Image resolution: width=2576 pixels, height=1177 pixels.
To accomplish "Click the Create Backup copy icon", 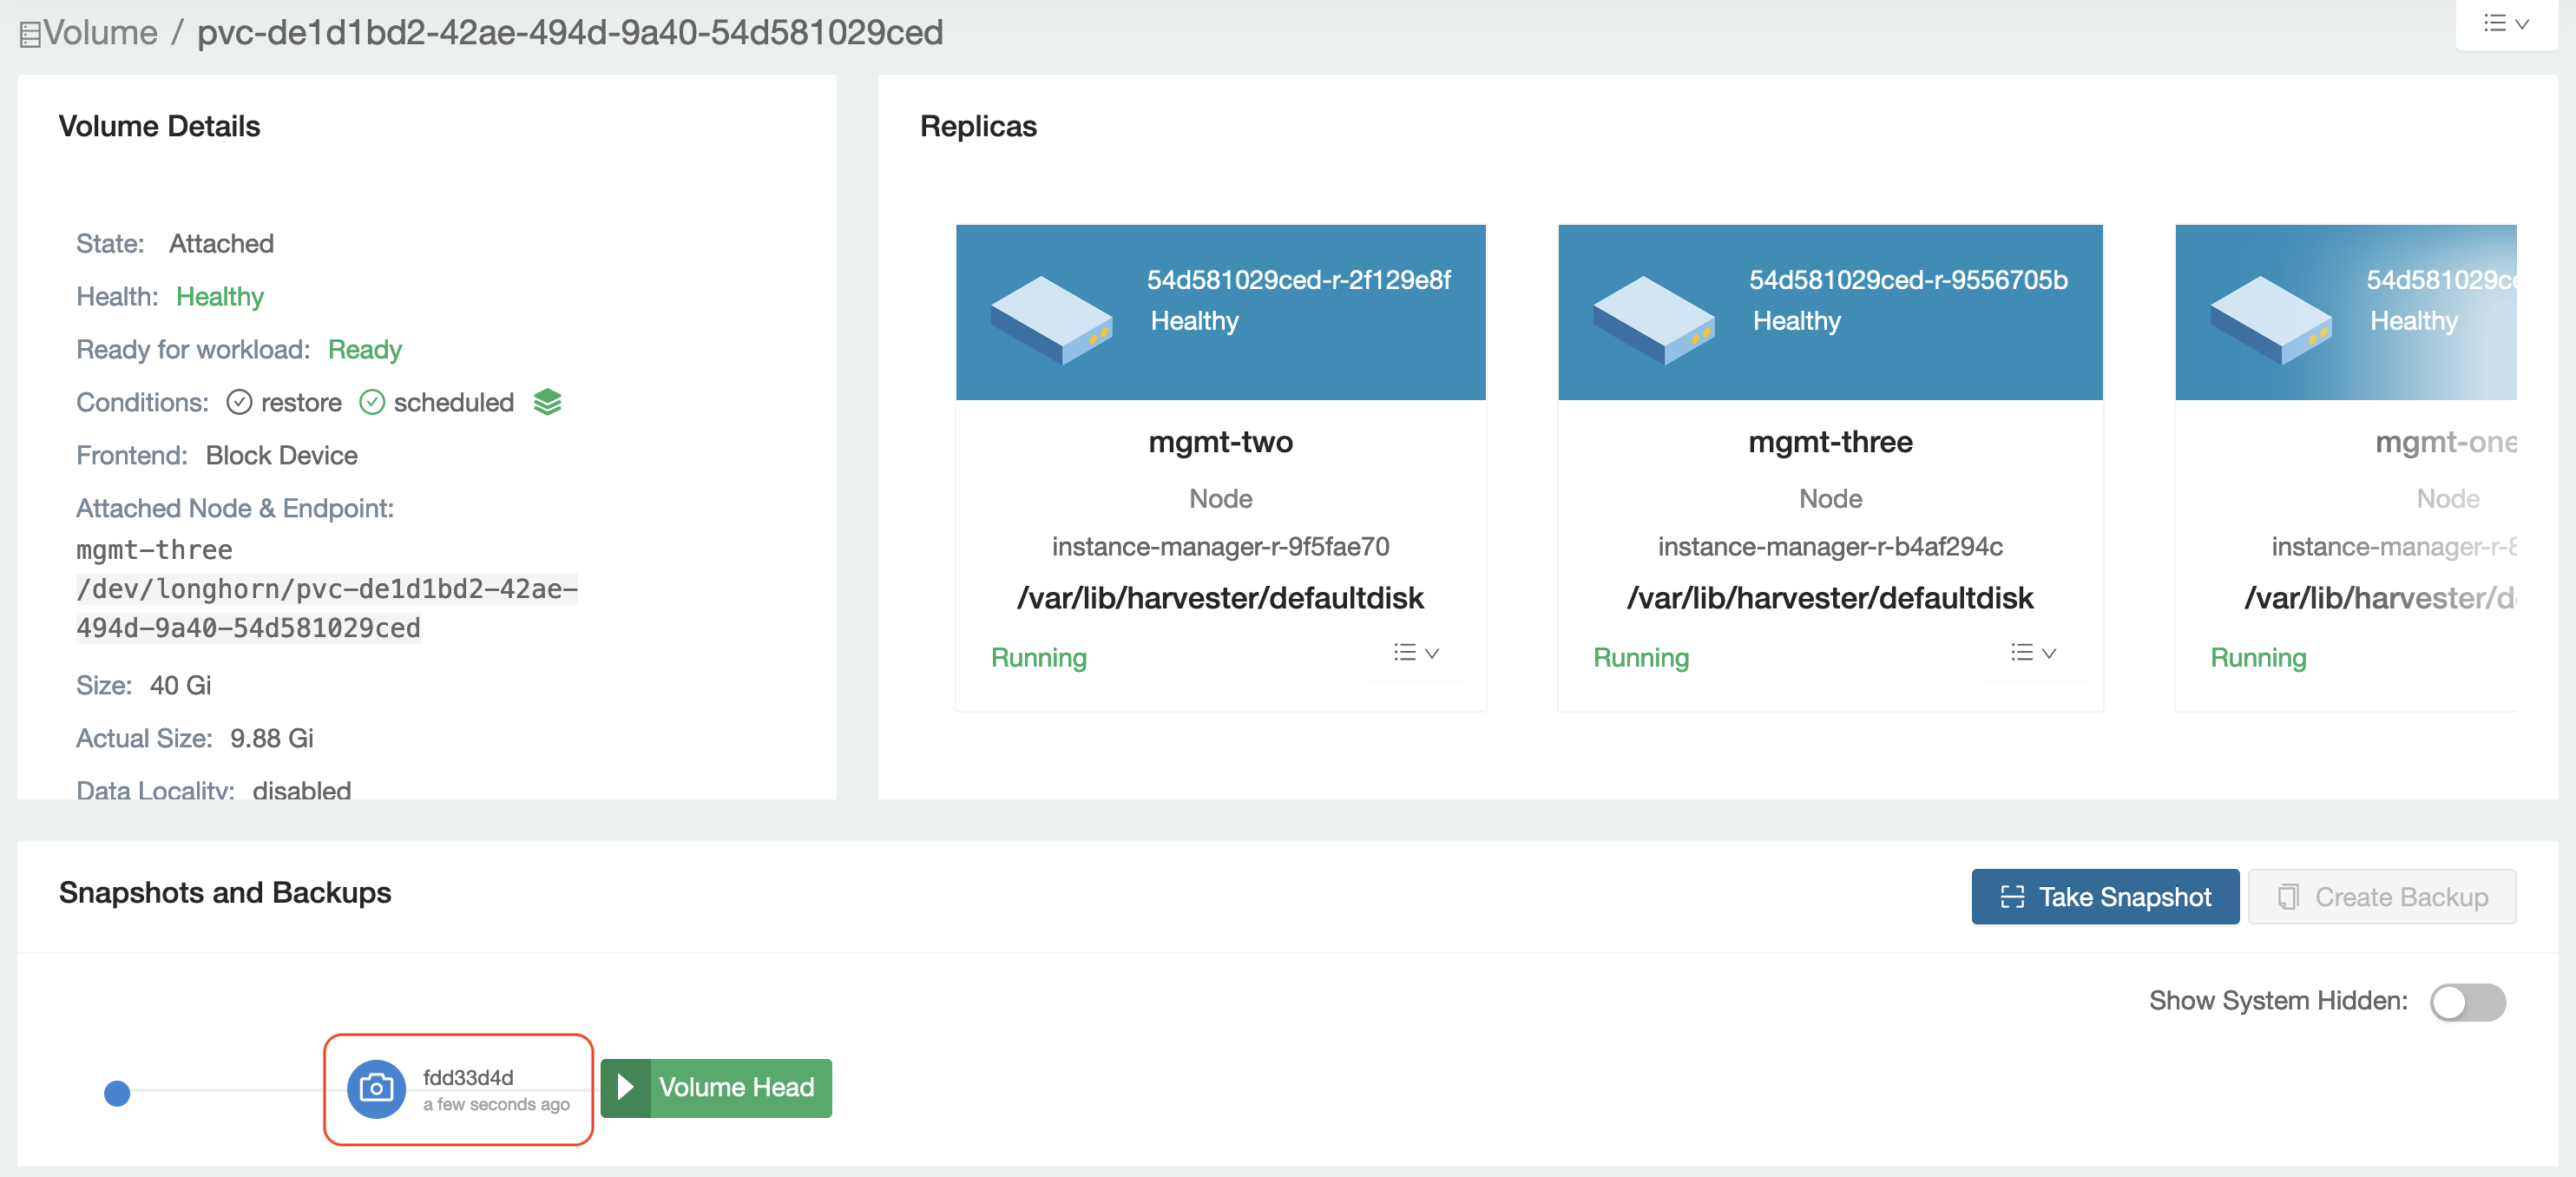I will pyautogui.click(x=2288, y=897).
